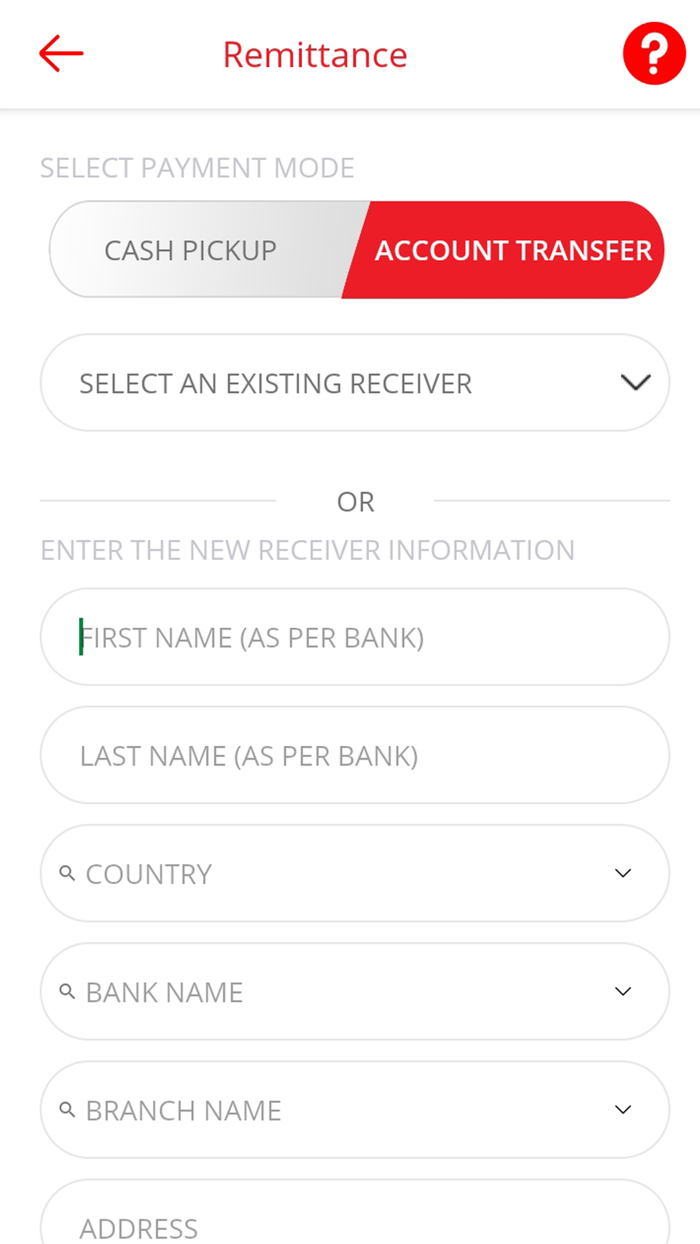
Task: Click the chevron on the BRANCH NAME selector
Action: tap(623, 1109)
